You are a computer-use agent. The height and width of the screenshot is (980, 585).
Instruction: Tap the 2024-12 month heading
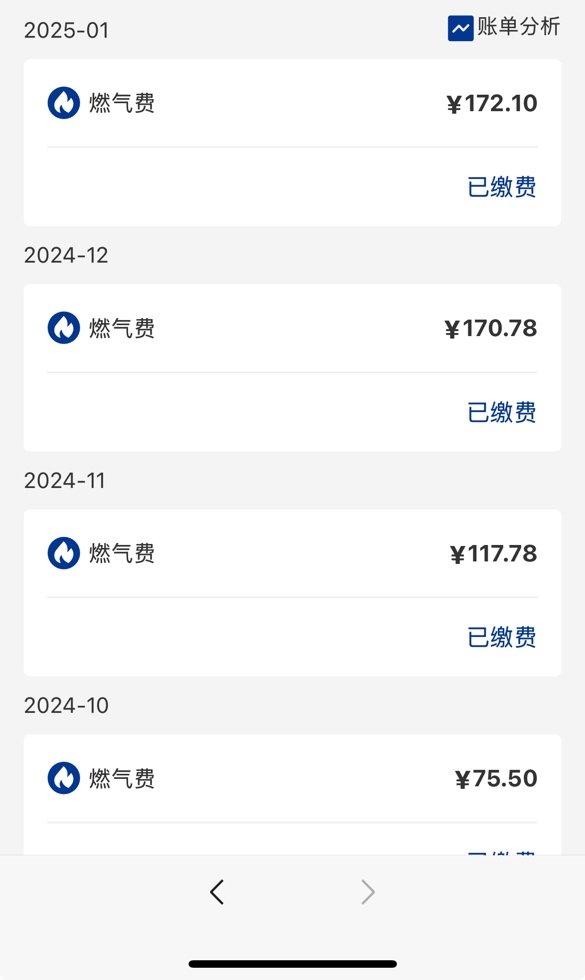pos(66,255)
